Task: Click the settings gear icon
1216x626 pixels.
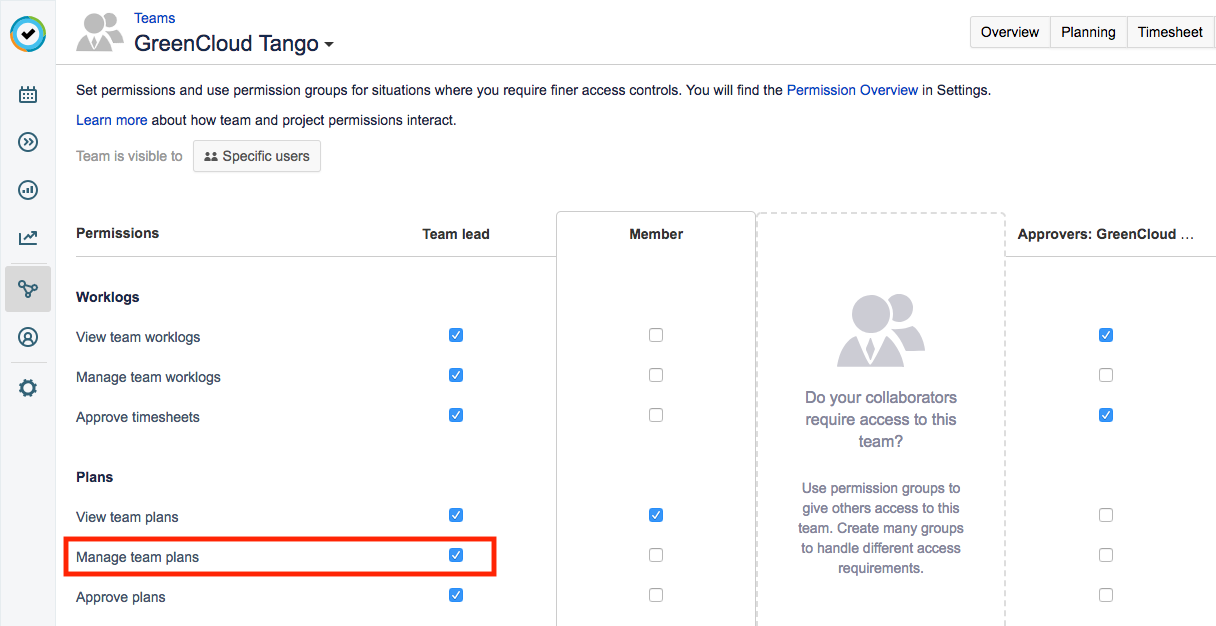Action: click(27, 387)
